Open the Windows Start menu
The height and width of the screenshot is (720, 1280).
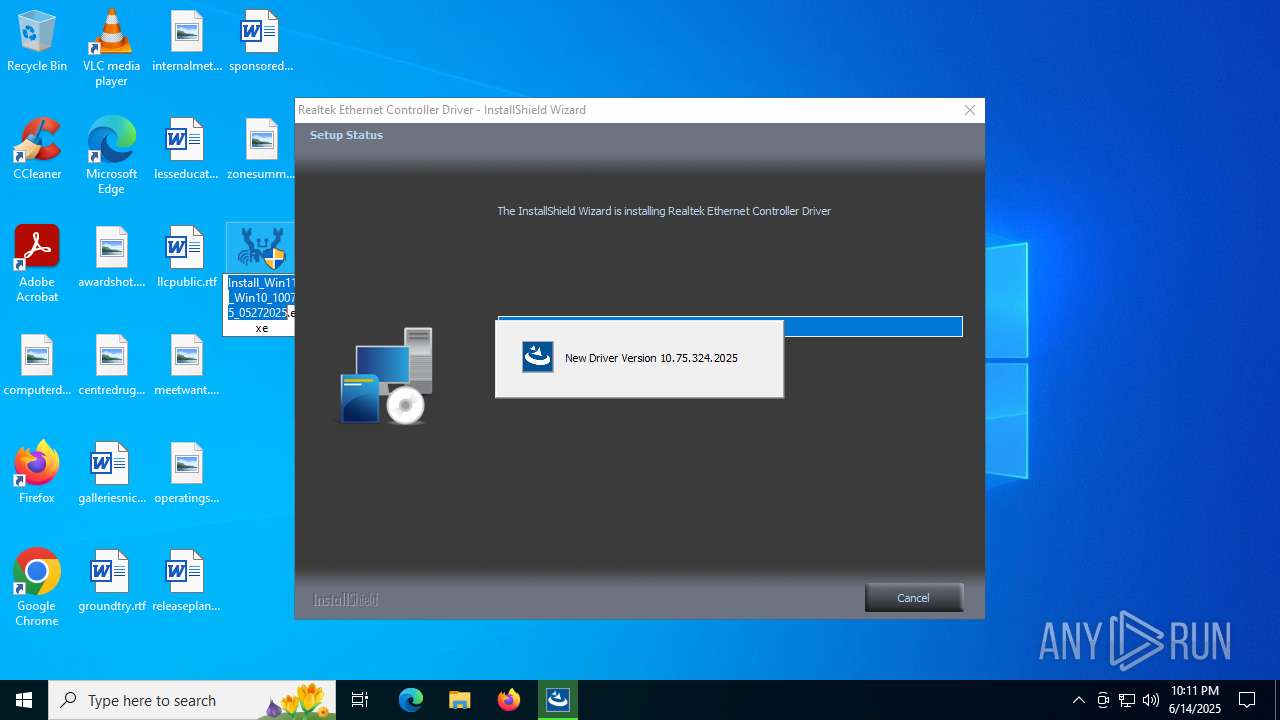pyautogui.click(x=24, y=700)
